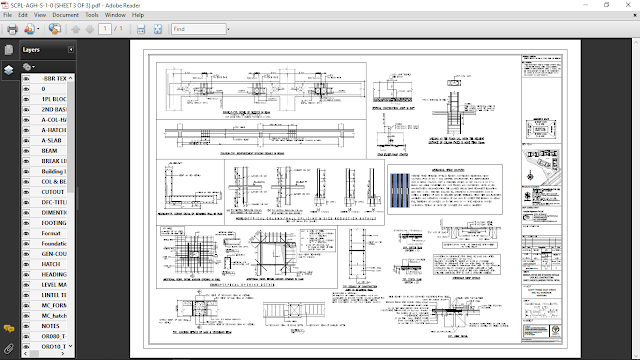Expand the Find box dropdown arrow
Screen dimensions: 640x360
[x=228, y=29]
